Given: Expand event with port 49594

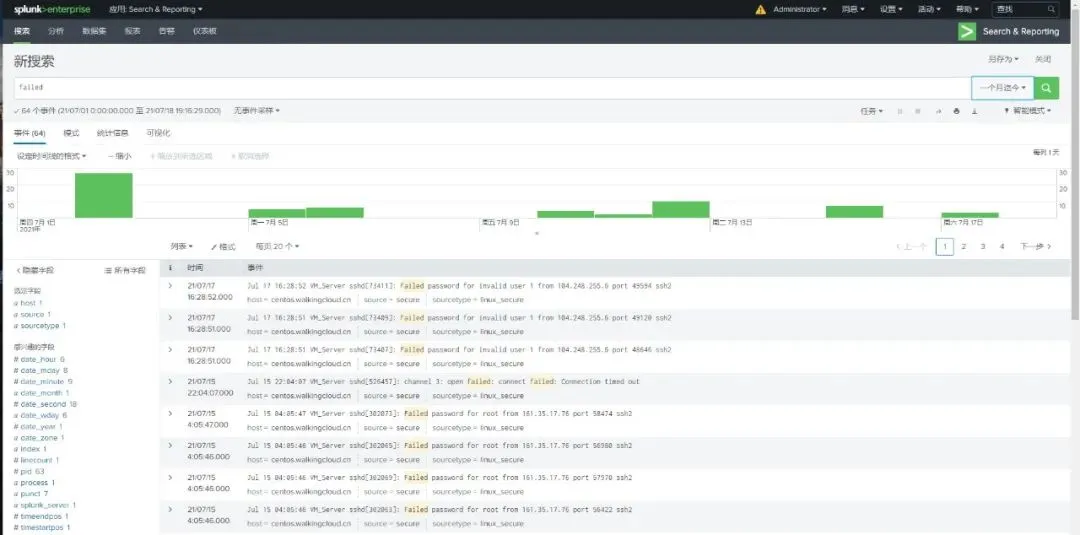Looking at the screenshot, I should [170, 285].
